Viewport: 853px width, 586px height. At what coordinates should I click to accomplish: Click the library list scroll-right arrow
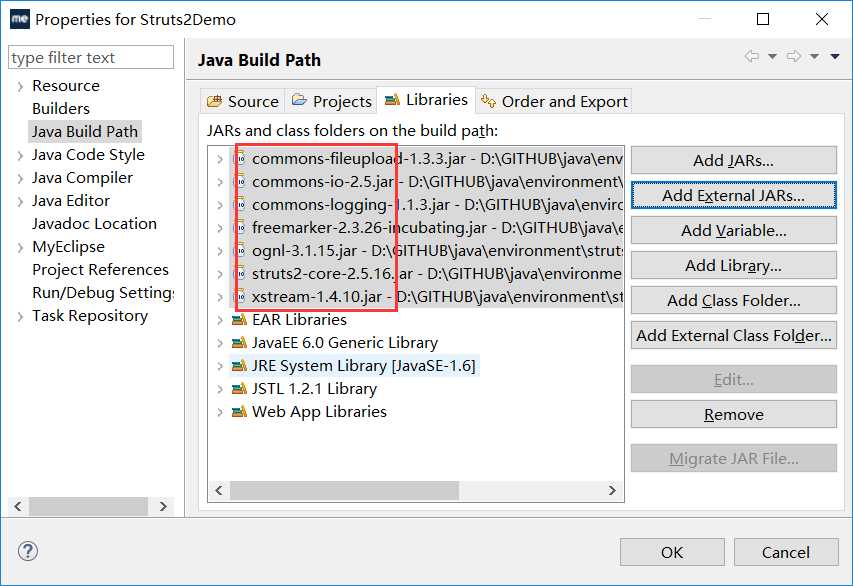612,490
